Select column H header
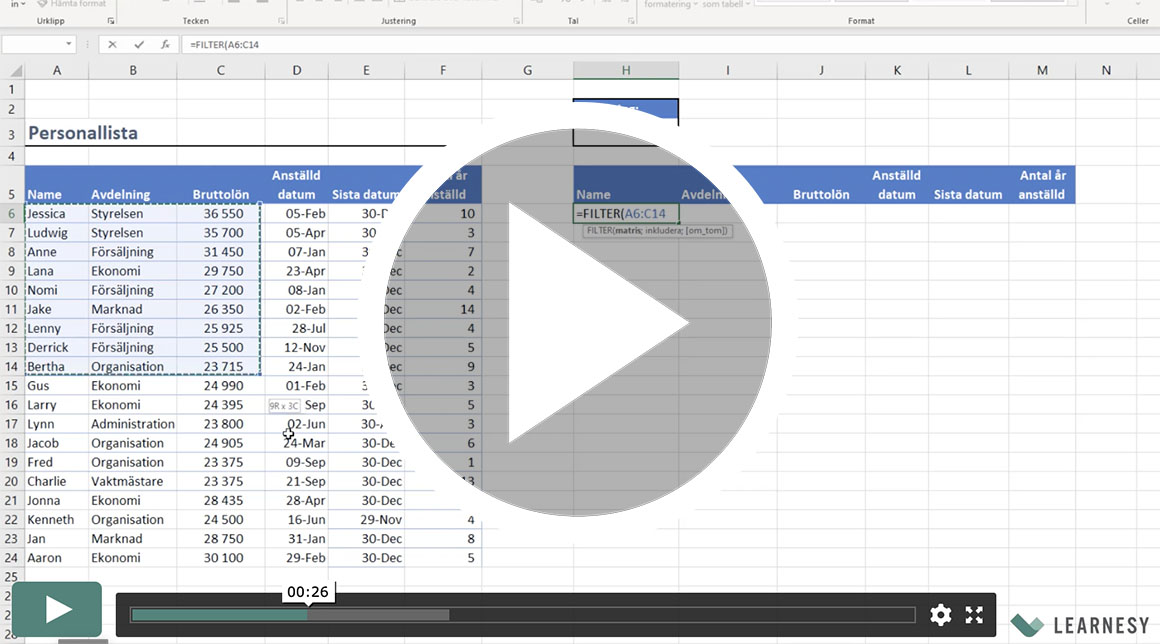 click(626, 70)
